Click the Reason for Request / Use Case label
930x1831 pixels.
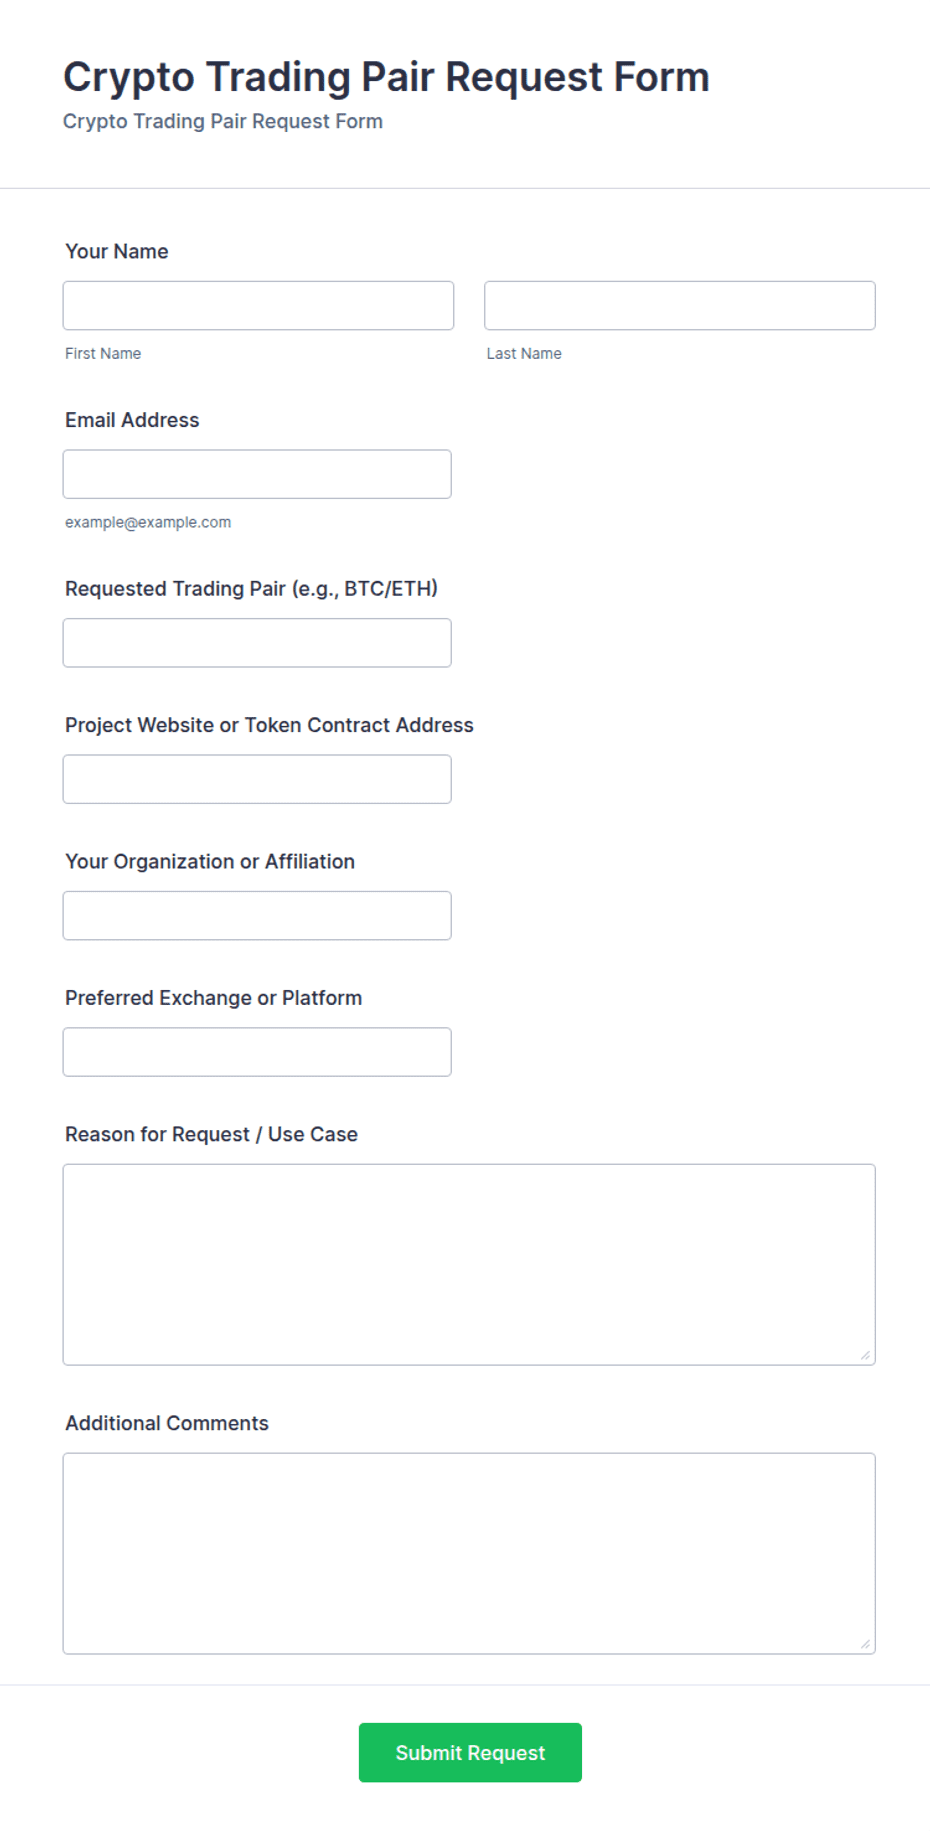[x=211, y=1135]
